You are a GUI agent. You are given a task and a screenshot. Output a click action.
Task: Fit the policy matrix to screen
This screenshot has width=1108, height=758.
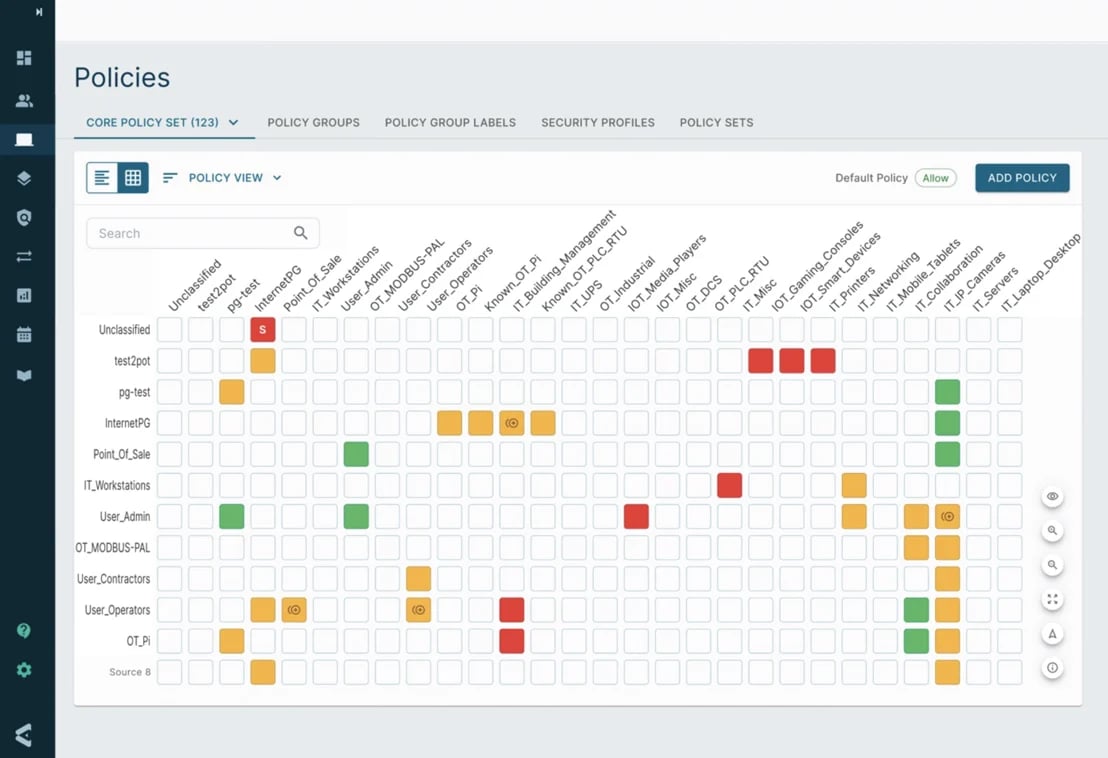[x=1052, y=599]
